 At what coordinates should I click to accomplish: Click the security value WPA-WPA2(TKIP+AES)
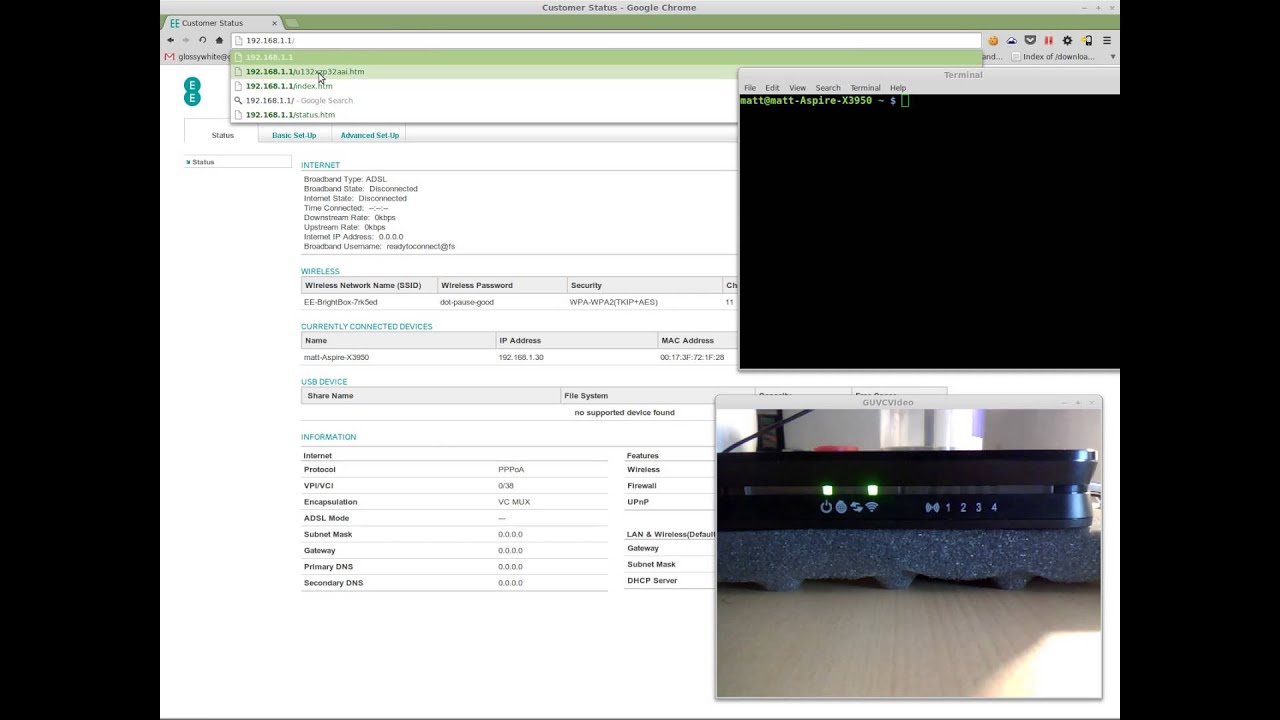pyautogui.click(x=614, y=302)
